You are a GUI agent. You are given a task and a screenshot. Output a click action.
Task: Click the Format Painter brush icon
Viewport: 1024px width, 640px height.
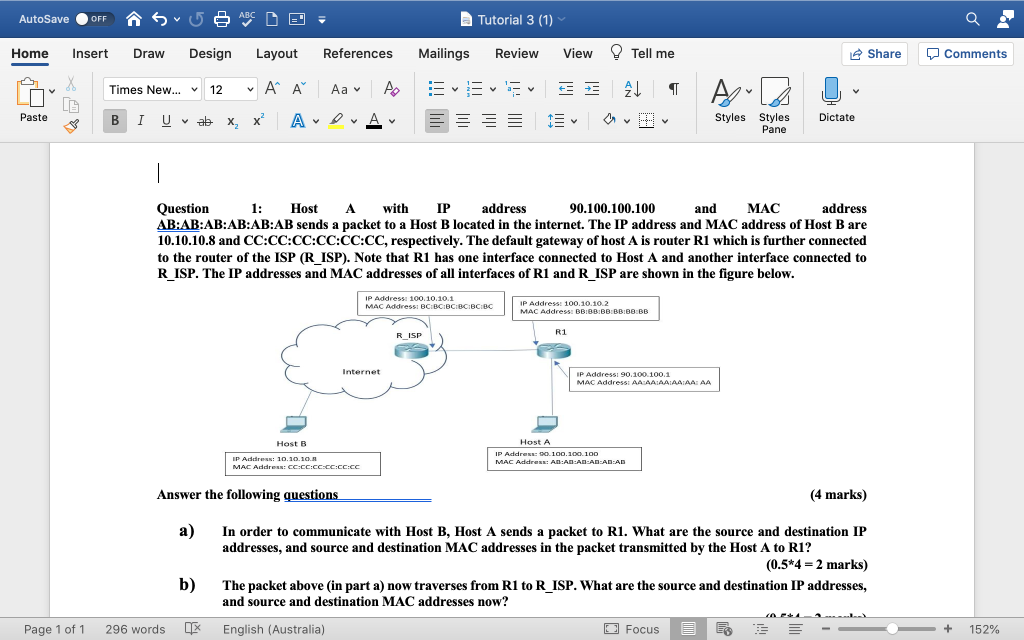point(71,126)
